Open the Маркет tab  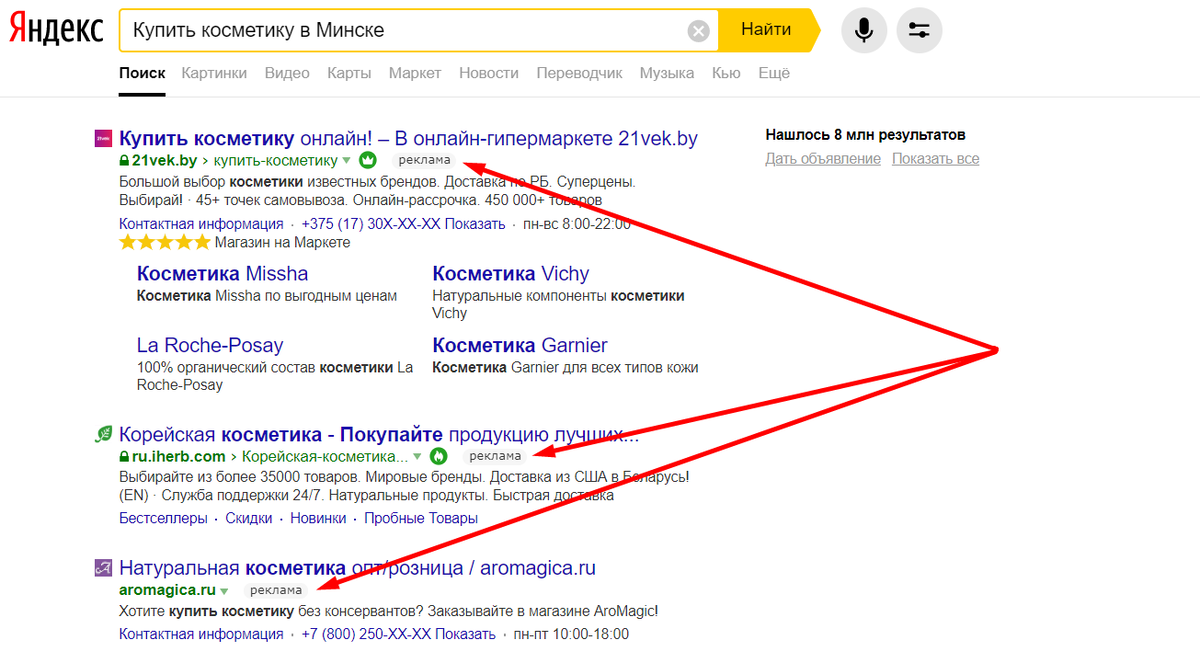415,73
